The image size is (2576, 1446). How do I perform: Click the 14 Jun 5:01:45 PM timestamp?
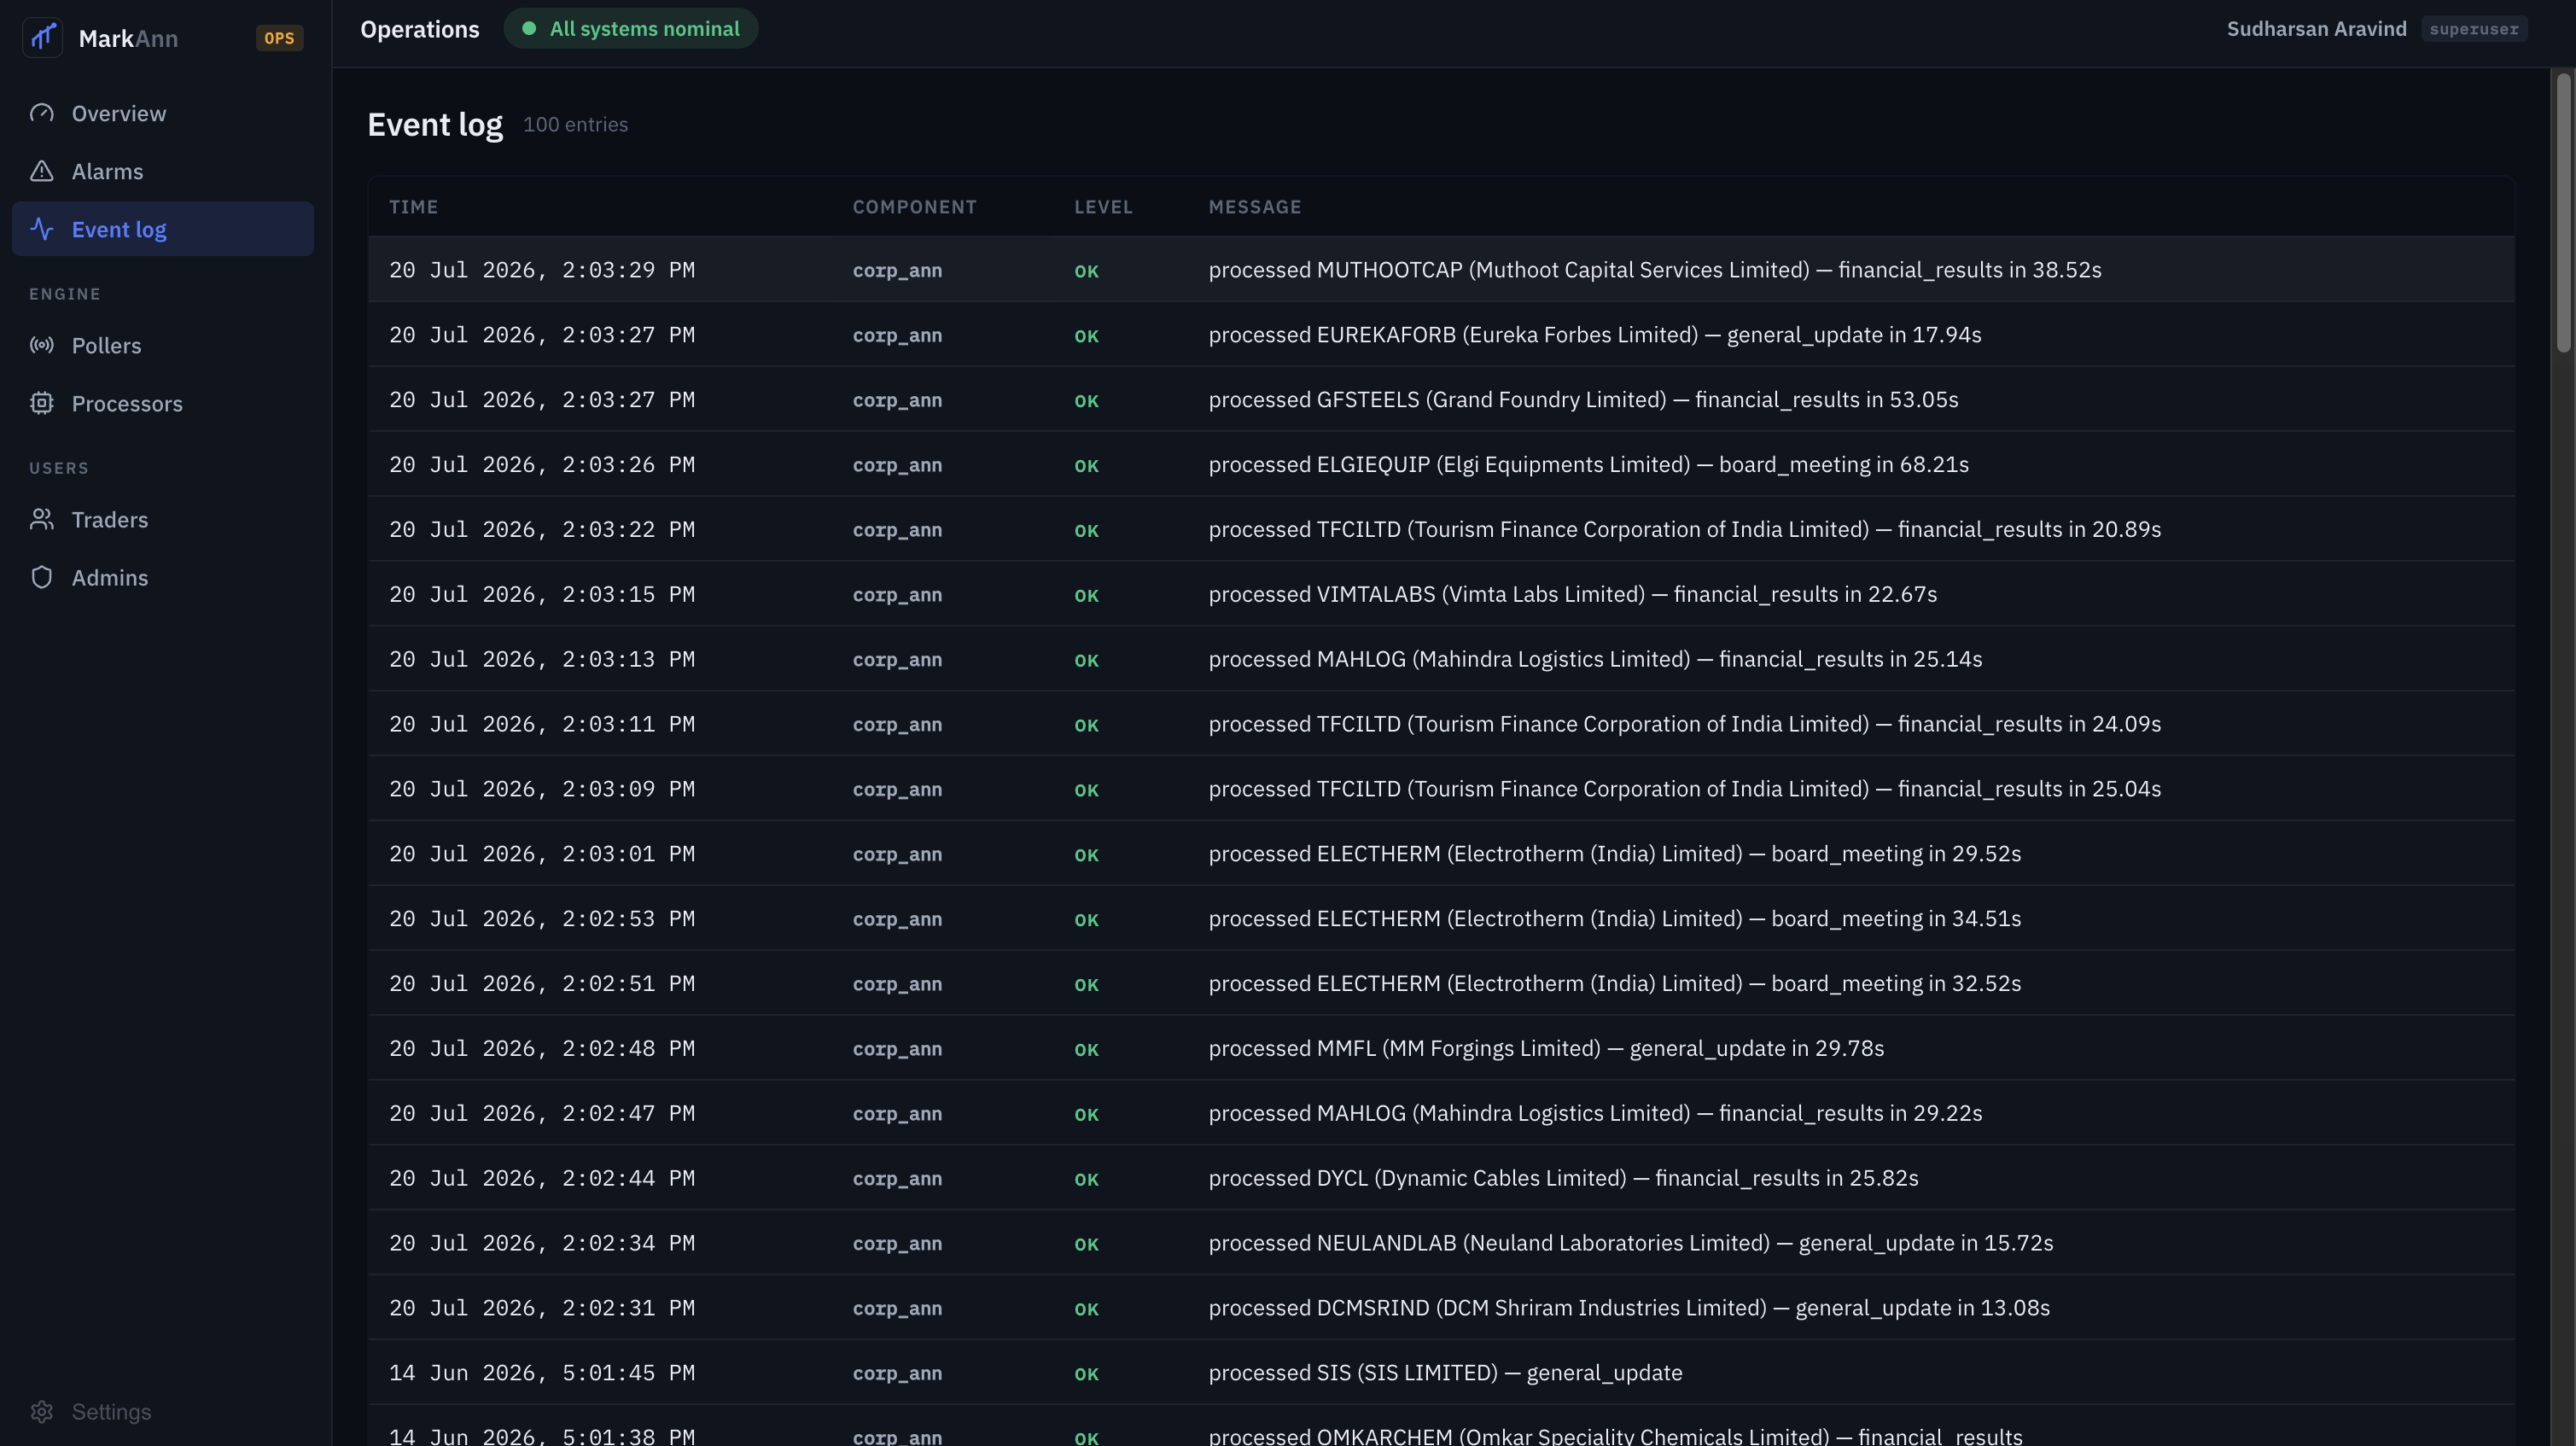point(542,1373)
